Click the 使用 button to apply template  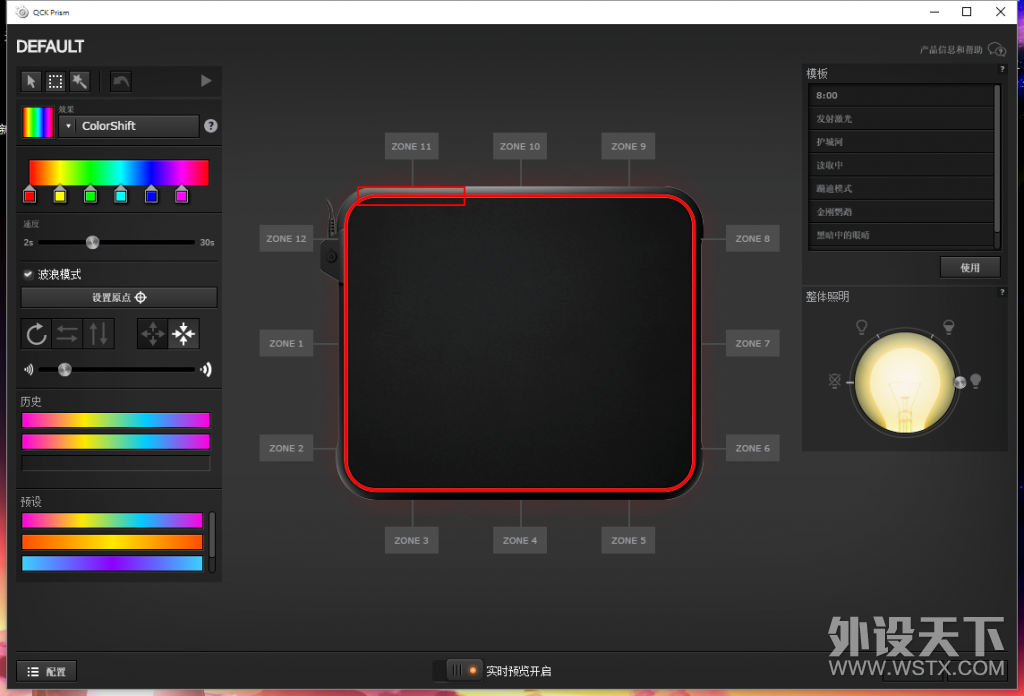click(x=969, y=267)
